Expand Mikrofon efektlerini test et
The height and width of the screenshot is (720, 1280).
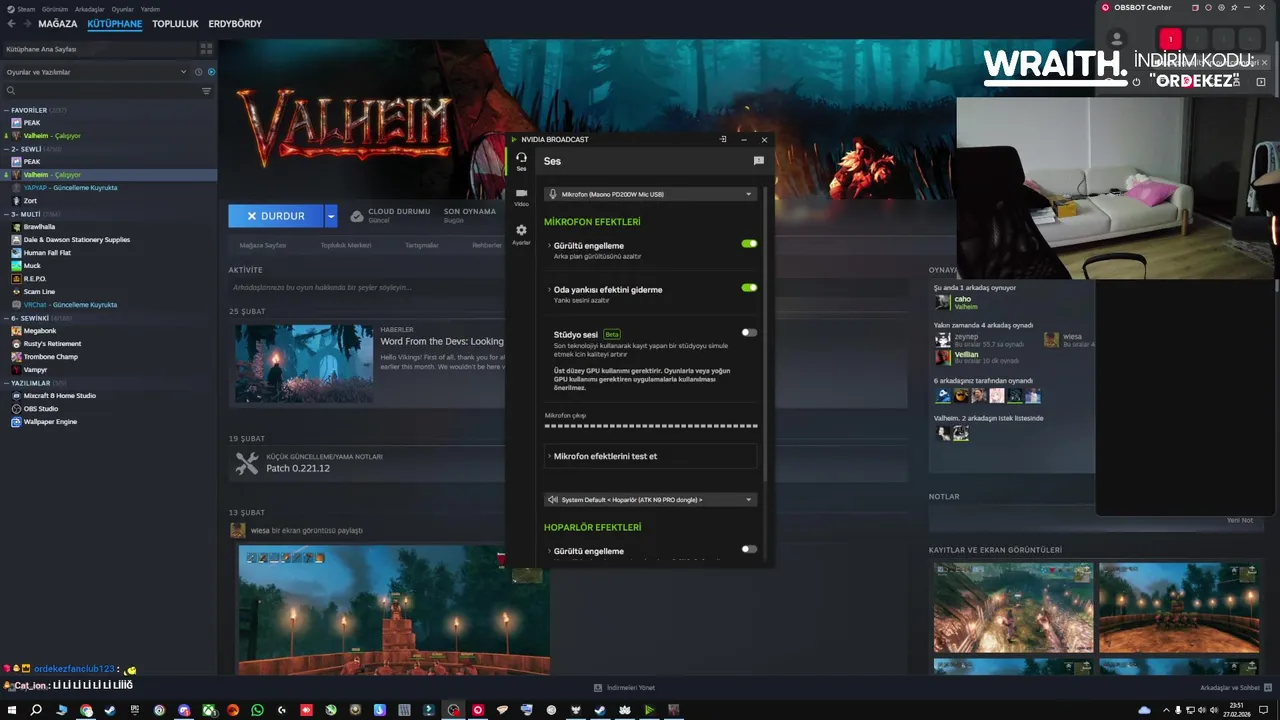click(x=650, y=456)
